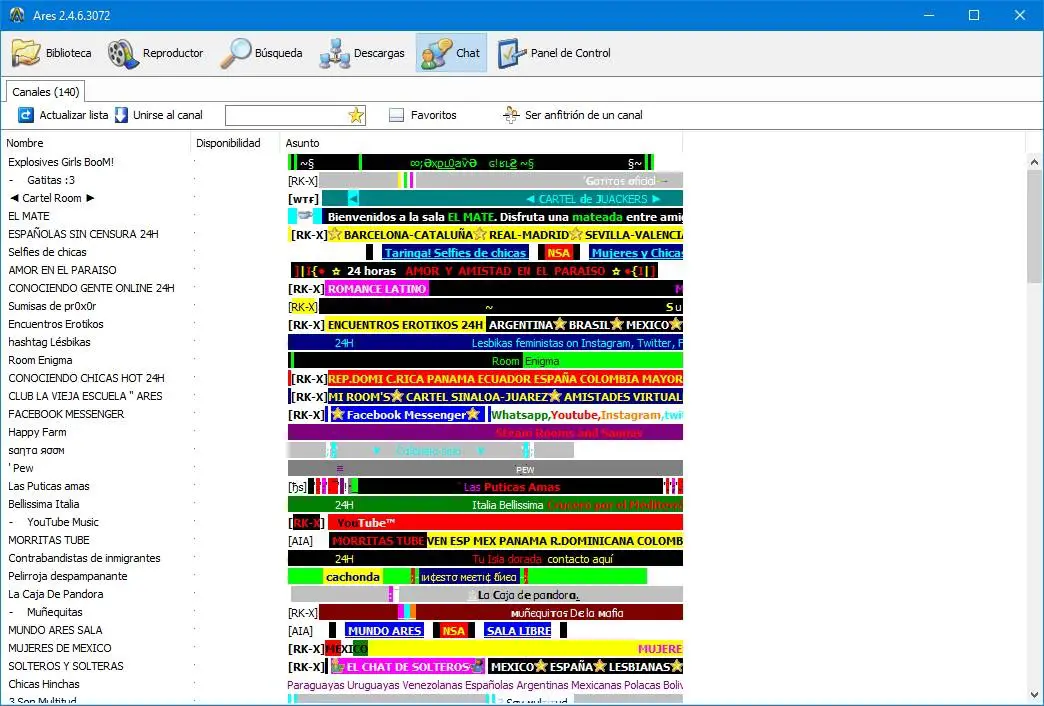Screen dimensions: 1044x706
Task: Select the Chat people icon
Action: (437, 53)
